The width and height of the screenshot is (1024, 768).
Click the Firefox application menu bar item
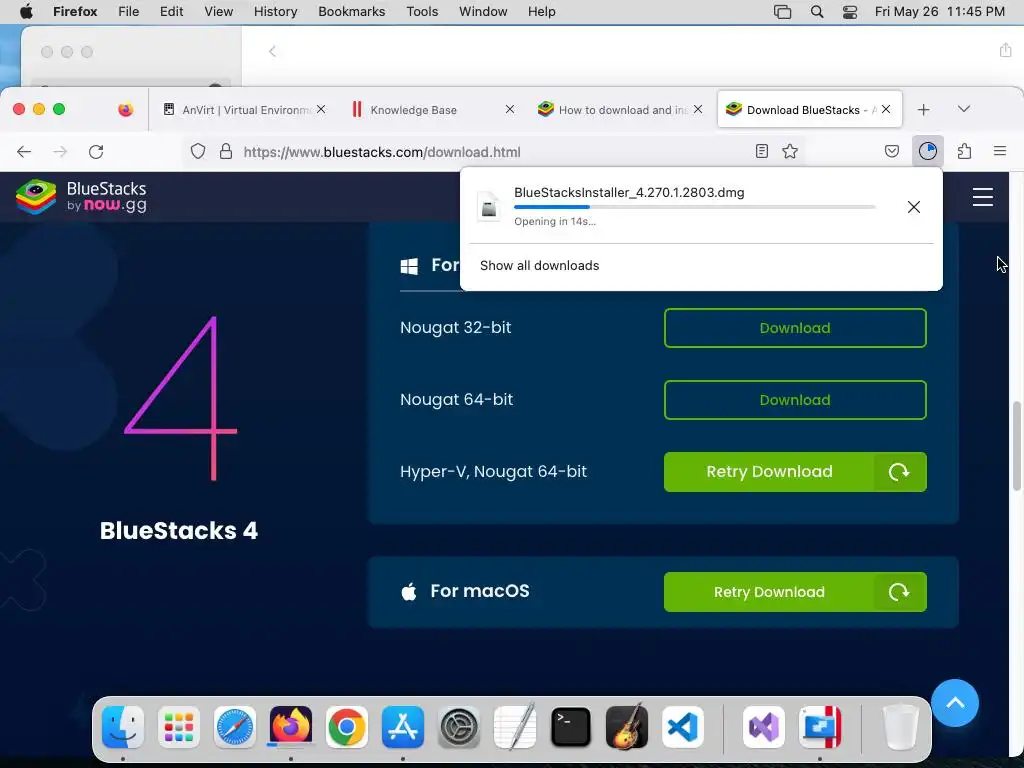click(x=75, y=12)
